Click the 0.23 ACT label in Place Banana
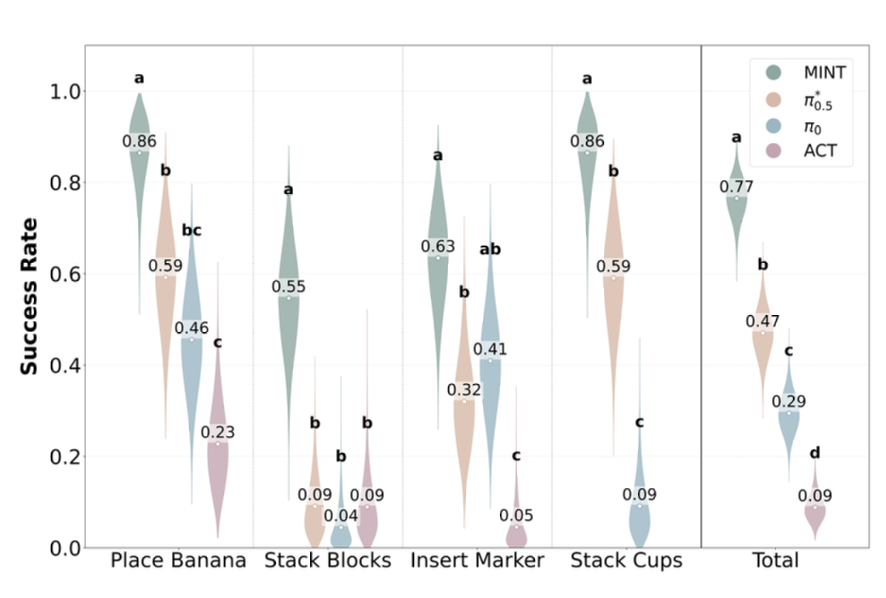Image resolution: width=886 pixels, height=598 pixels. [218, 432]
